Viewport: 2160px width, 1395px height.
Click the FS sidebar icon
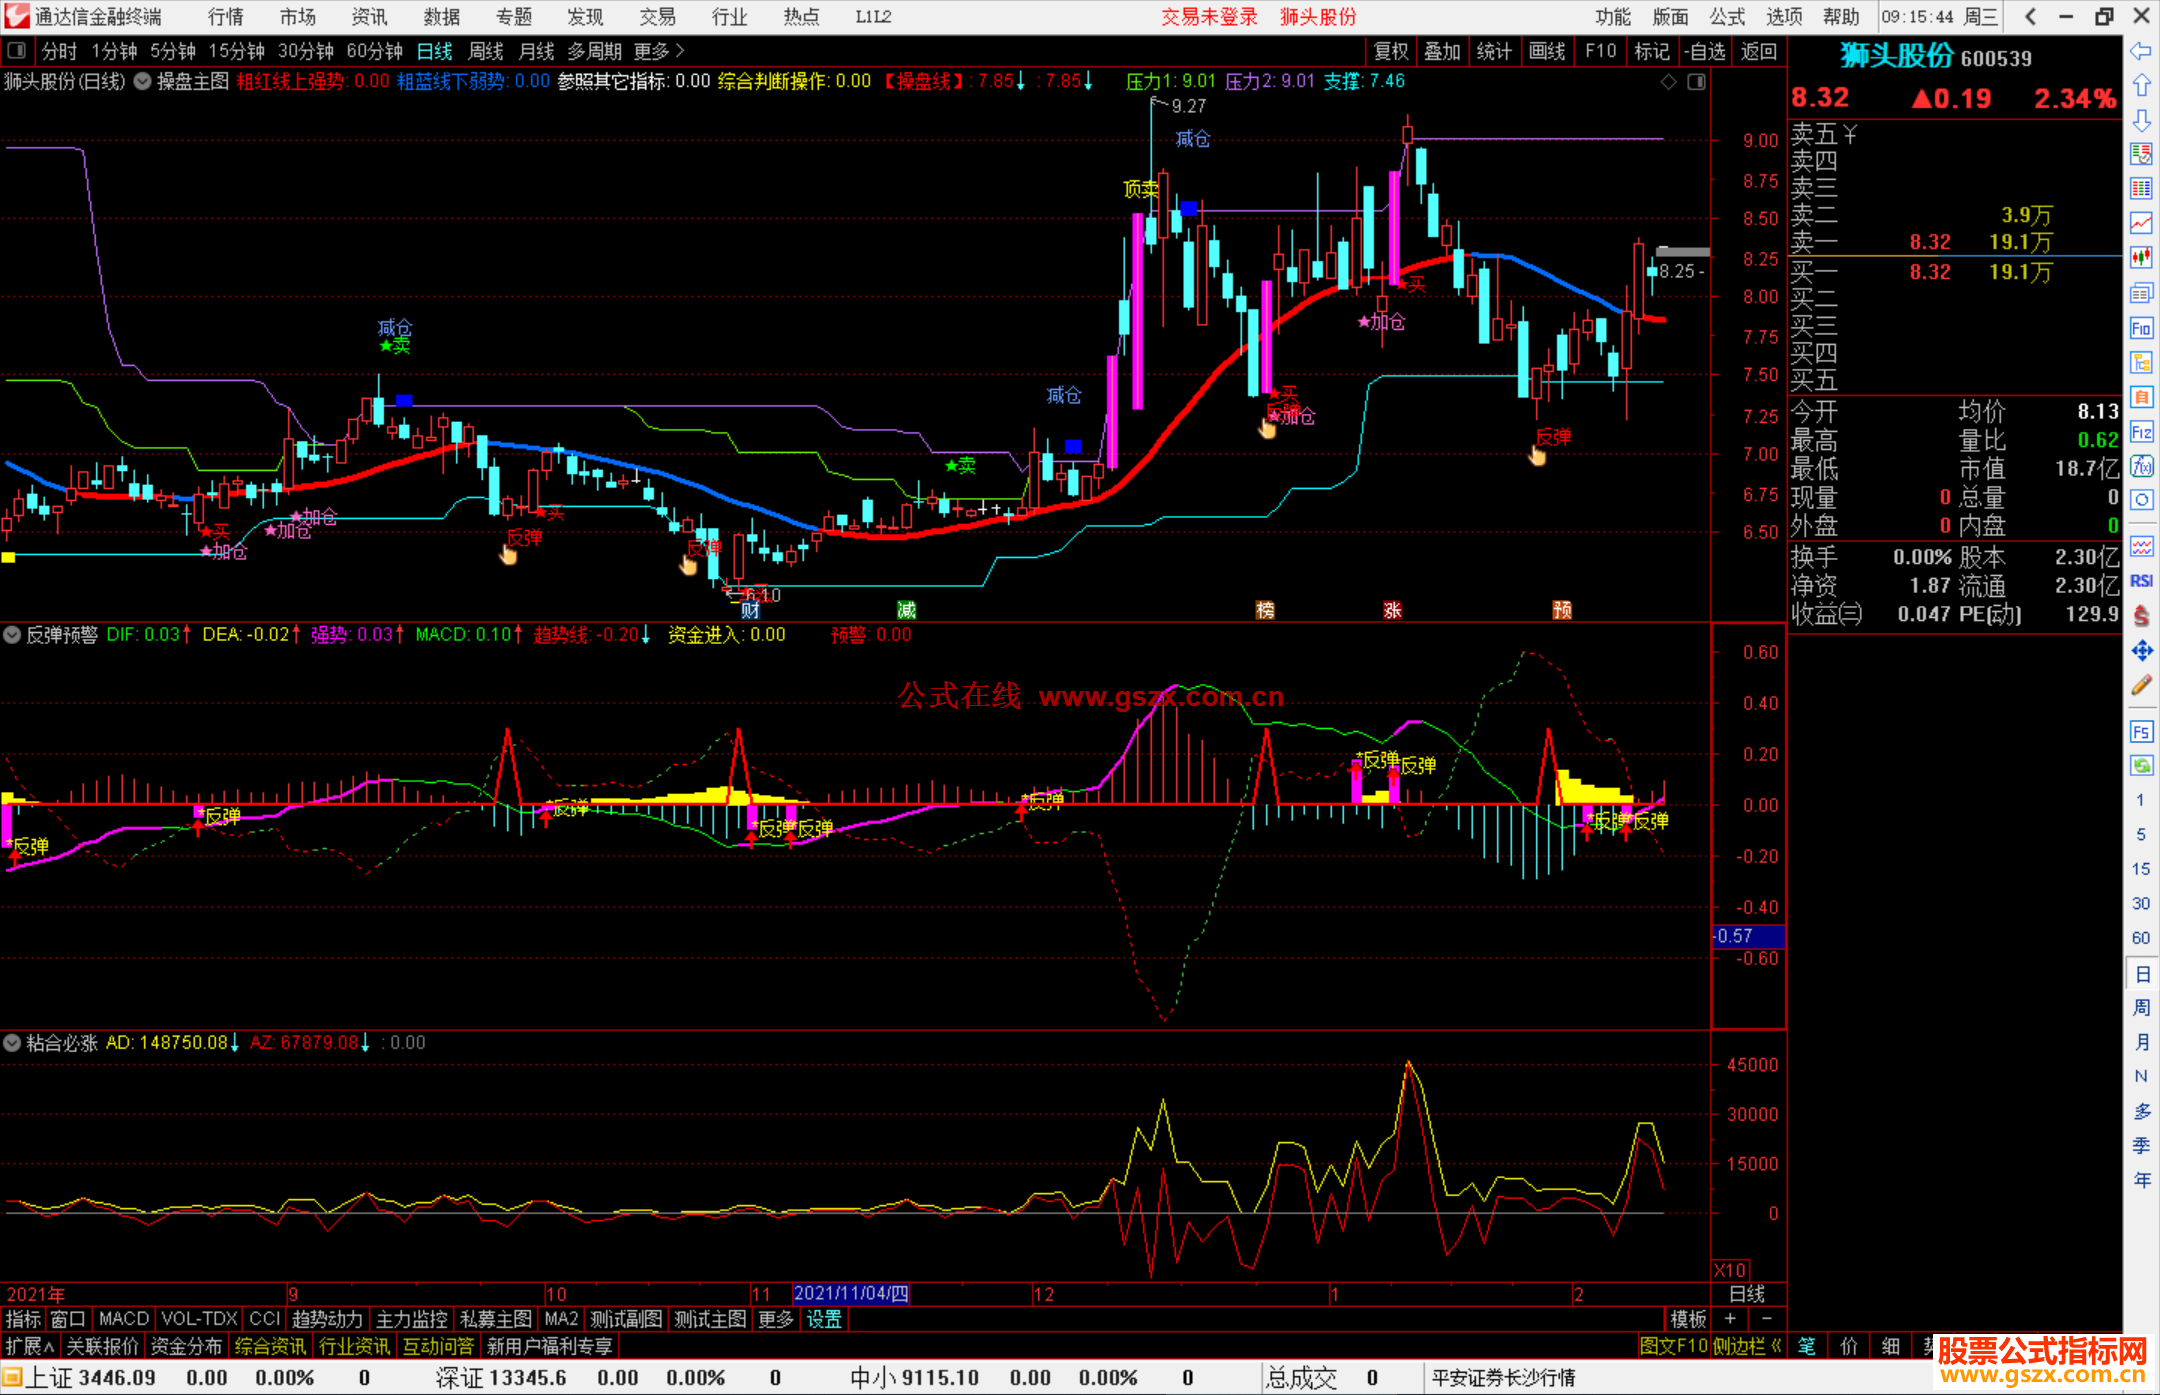point(2141,732)
